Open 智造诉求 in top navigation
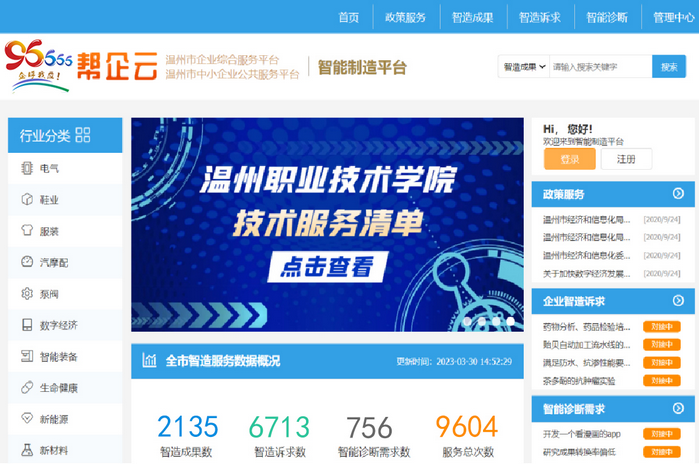The image size is (699, 464). pos(539,17)
